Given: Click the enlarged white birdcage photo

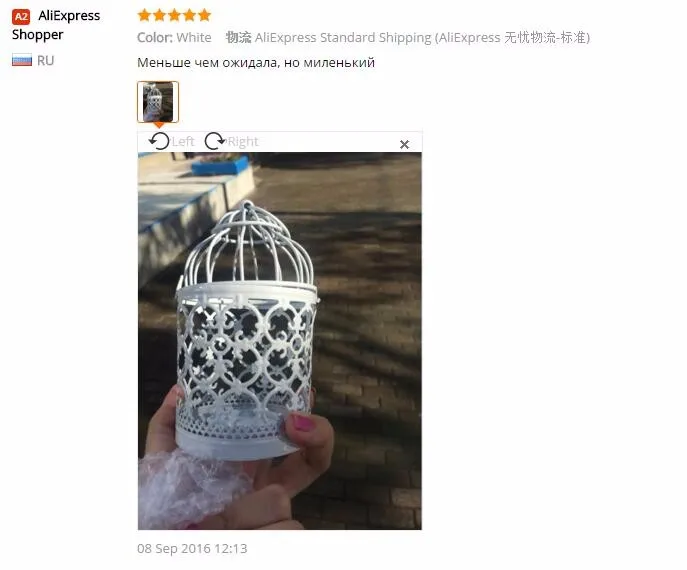Looking at the screenshot, I should (280, 341).
